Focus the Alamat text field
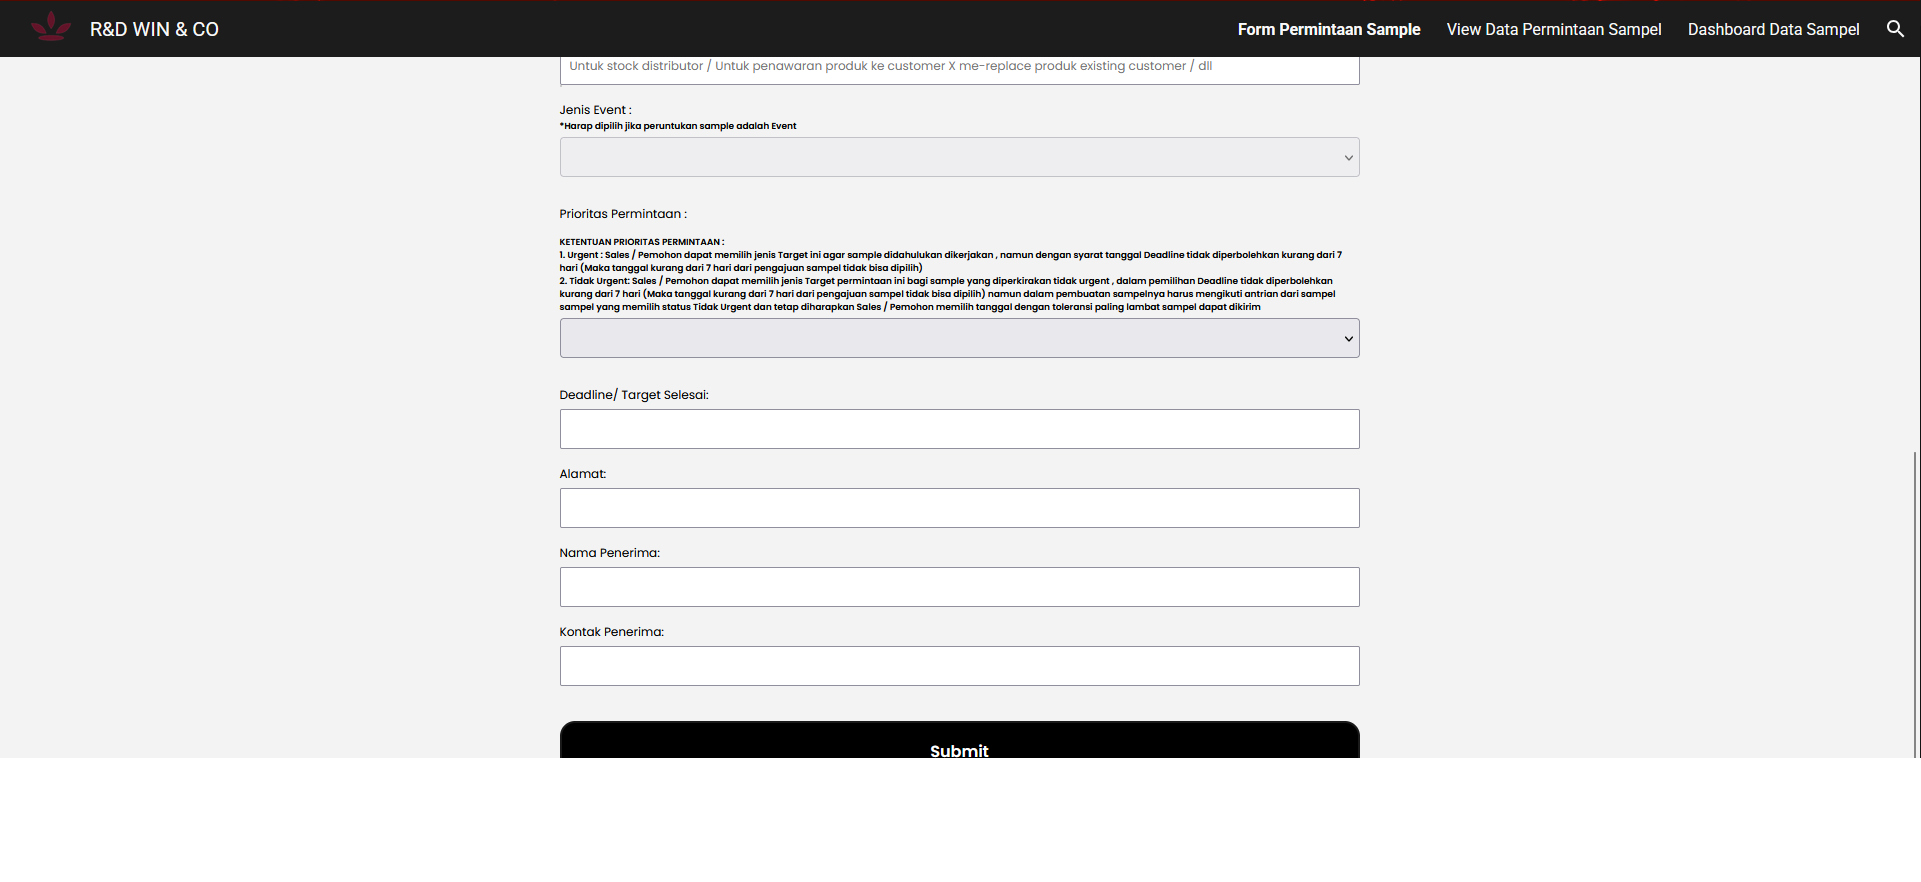 pos(959,508)
